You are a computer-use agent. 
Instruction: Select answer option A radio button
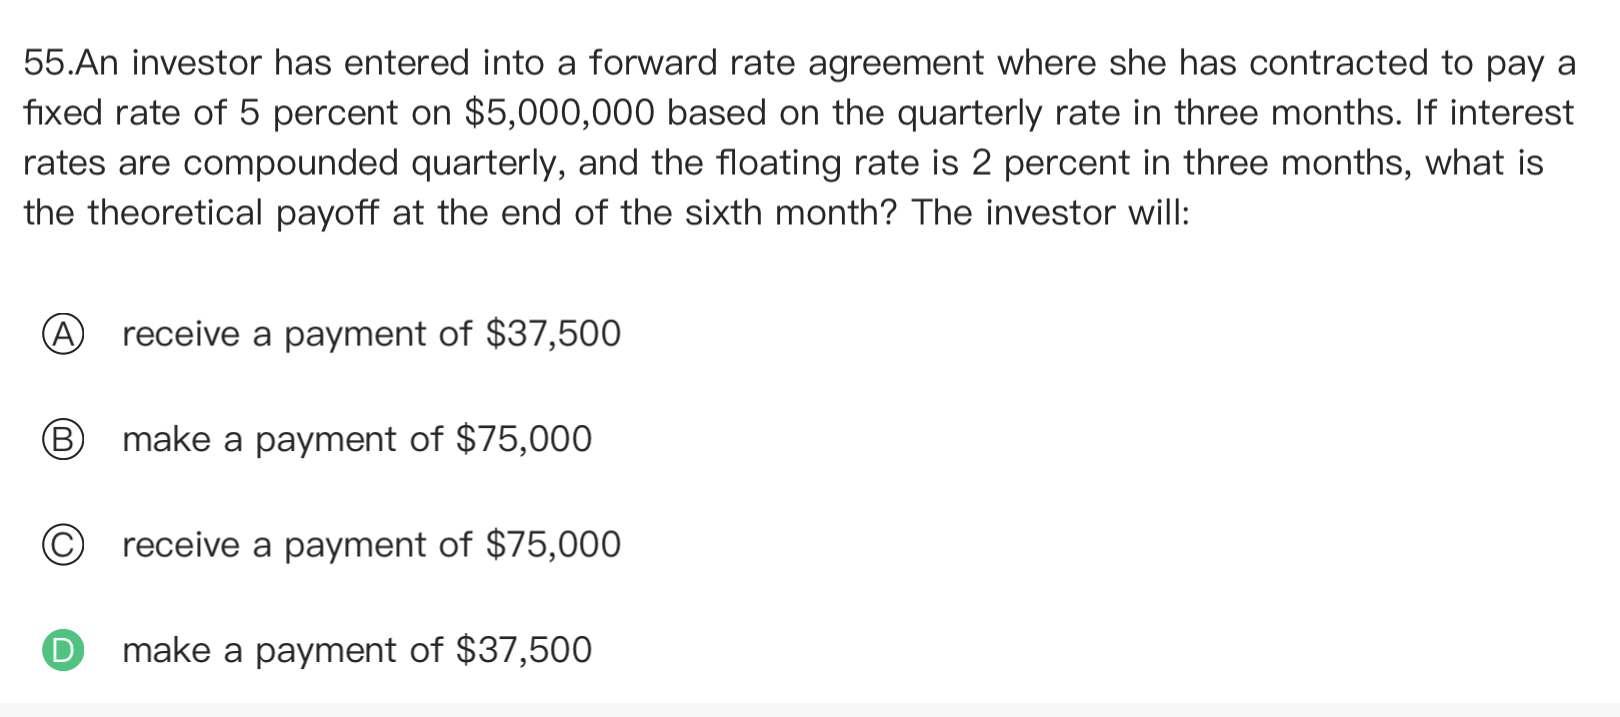click(x=63, y=334)
